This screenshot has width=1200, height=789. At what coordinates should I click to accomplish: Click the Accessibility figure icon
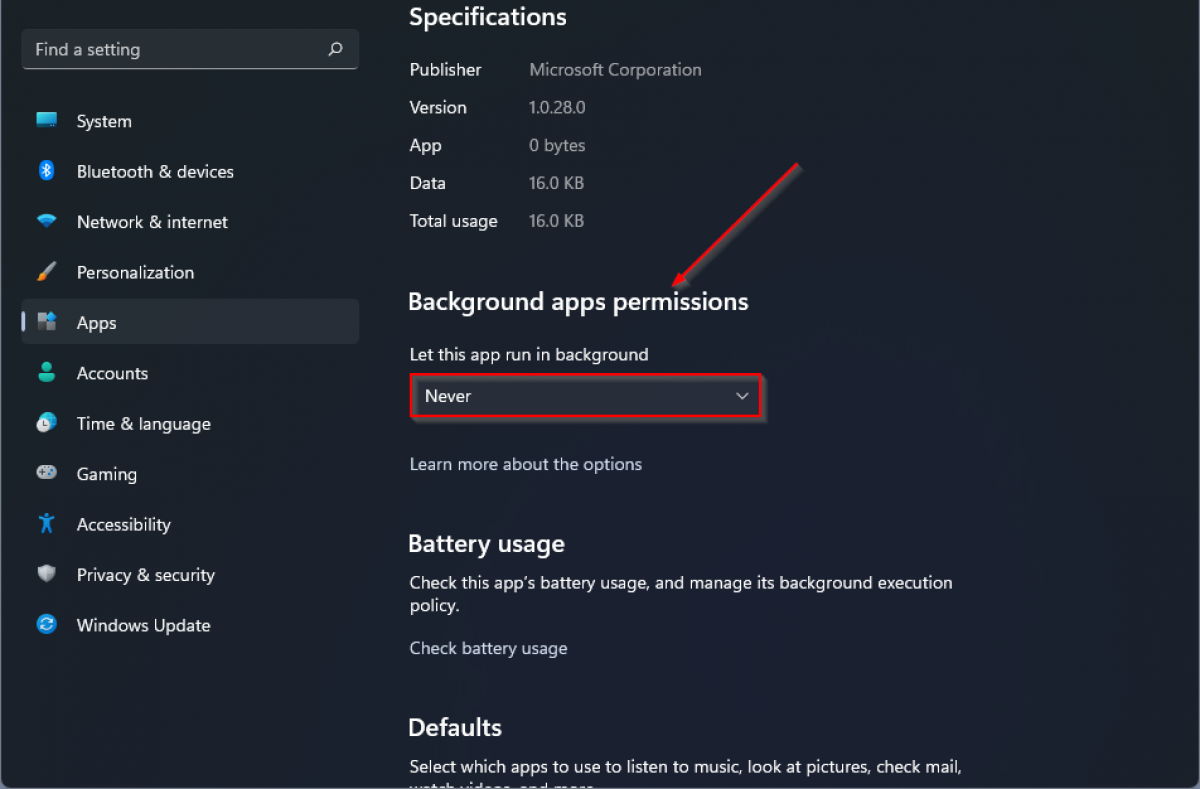pos(46,523)
